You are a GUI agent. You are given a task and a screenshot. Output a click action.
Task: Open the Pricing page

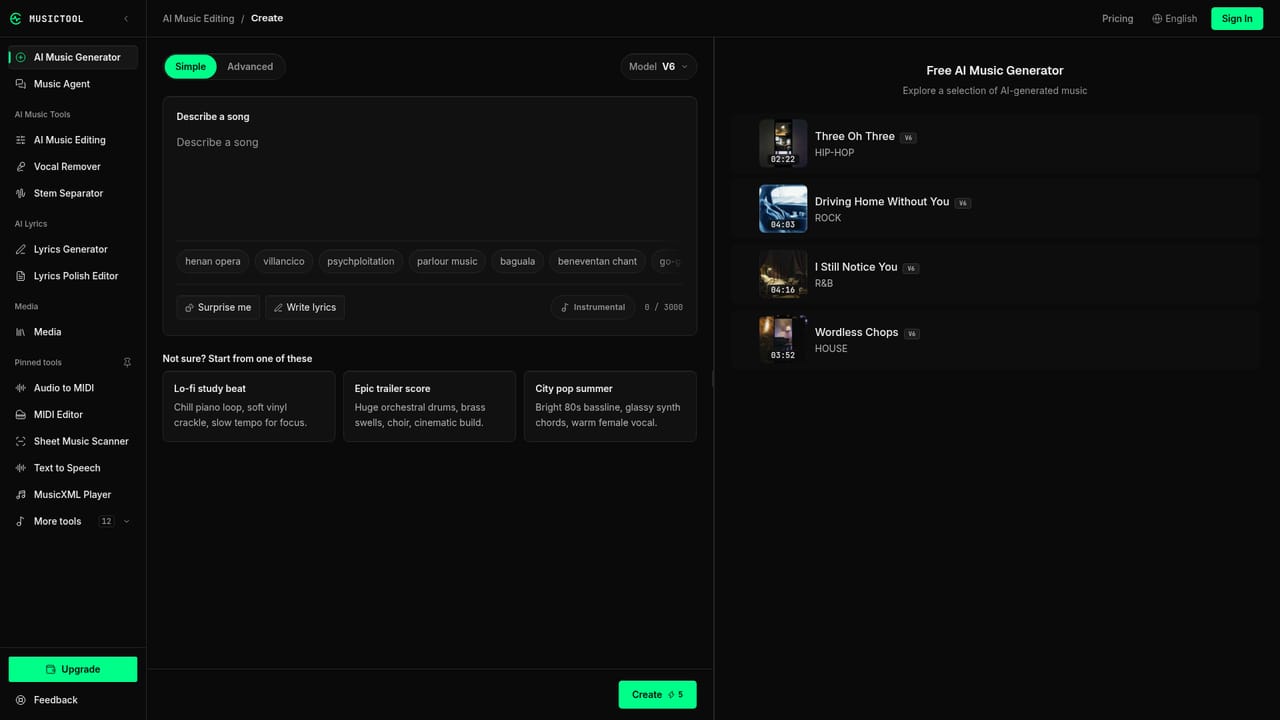point(1118,18)
